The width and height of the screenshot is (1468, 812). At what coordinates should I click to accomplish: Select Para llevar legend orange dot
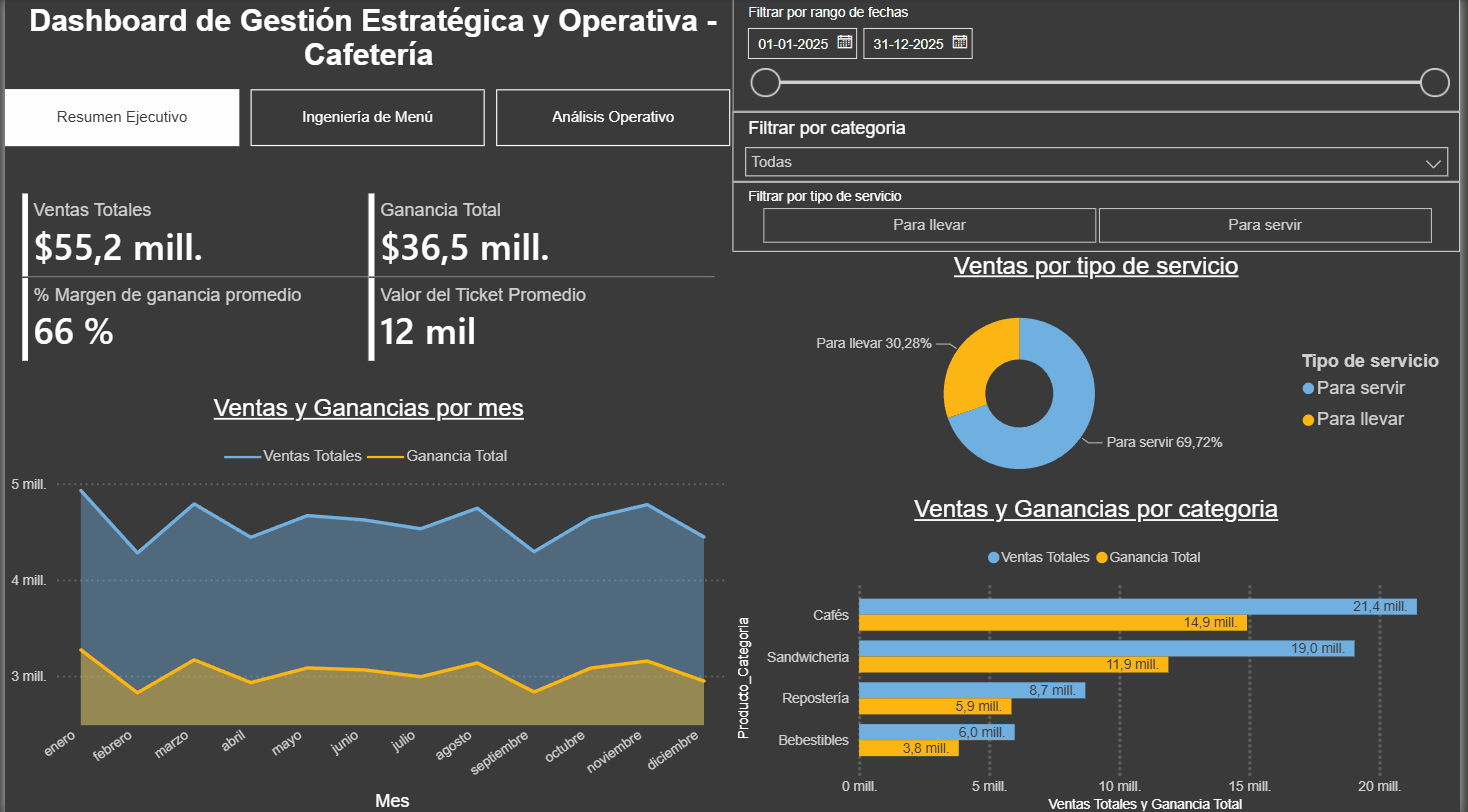click(1308, 420)
